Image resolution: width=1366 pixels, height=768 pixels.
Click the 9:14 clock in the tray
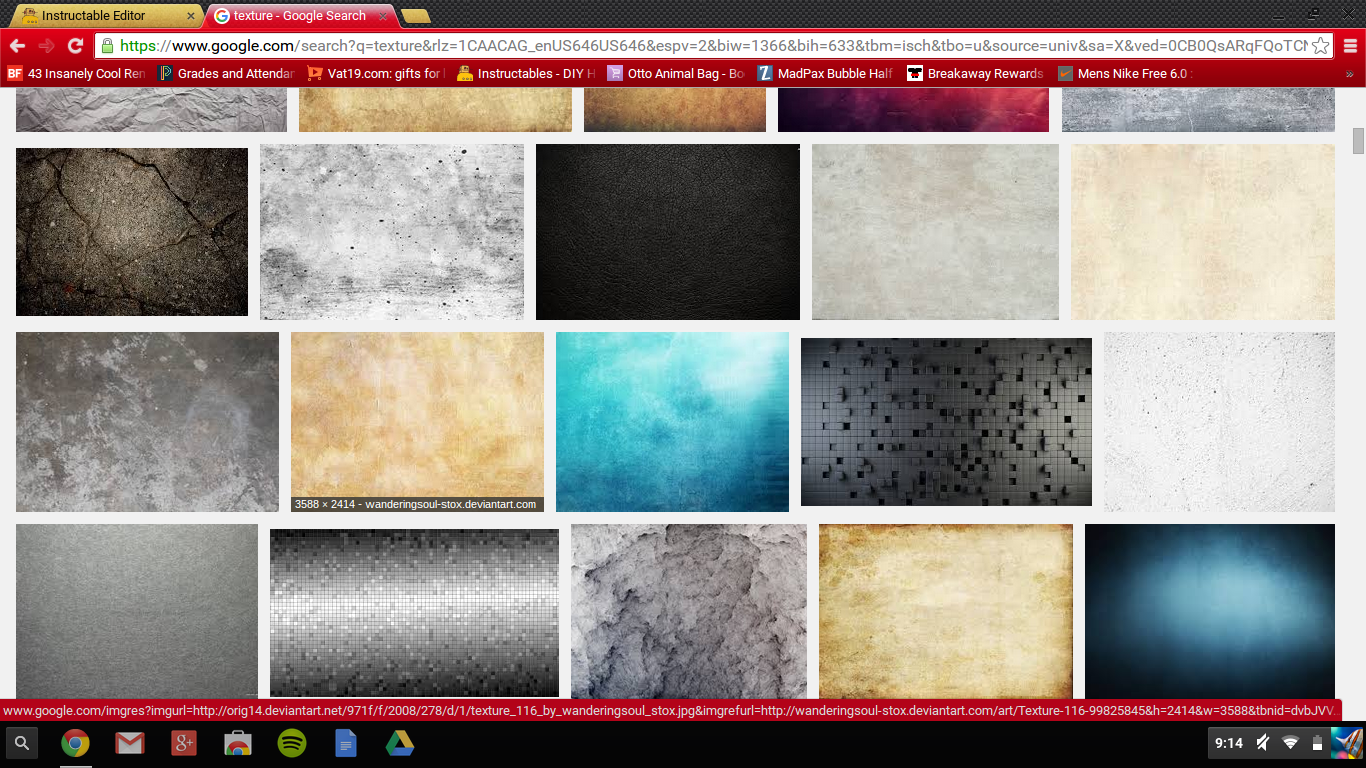(1229, 743)
